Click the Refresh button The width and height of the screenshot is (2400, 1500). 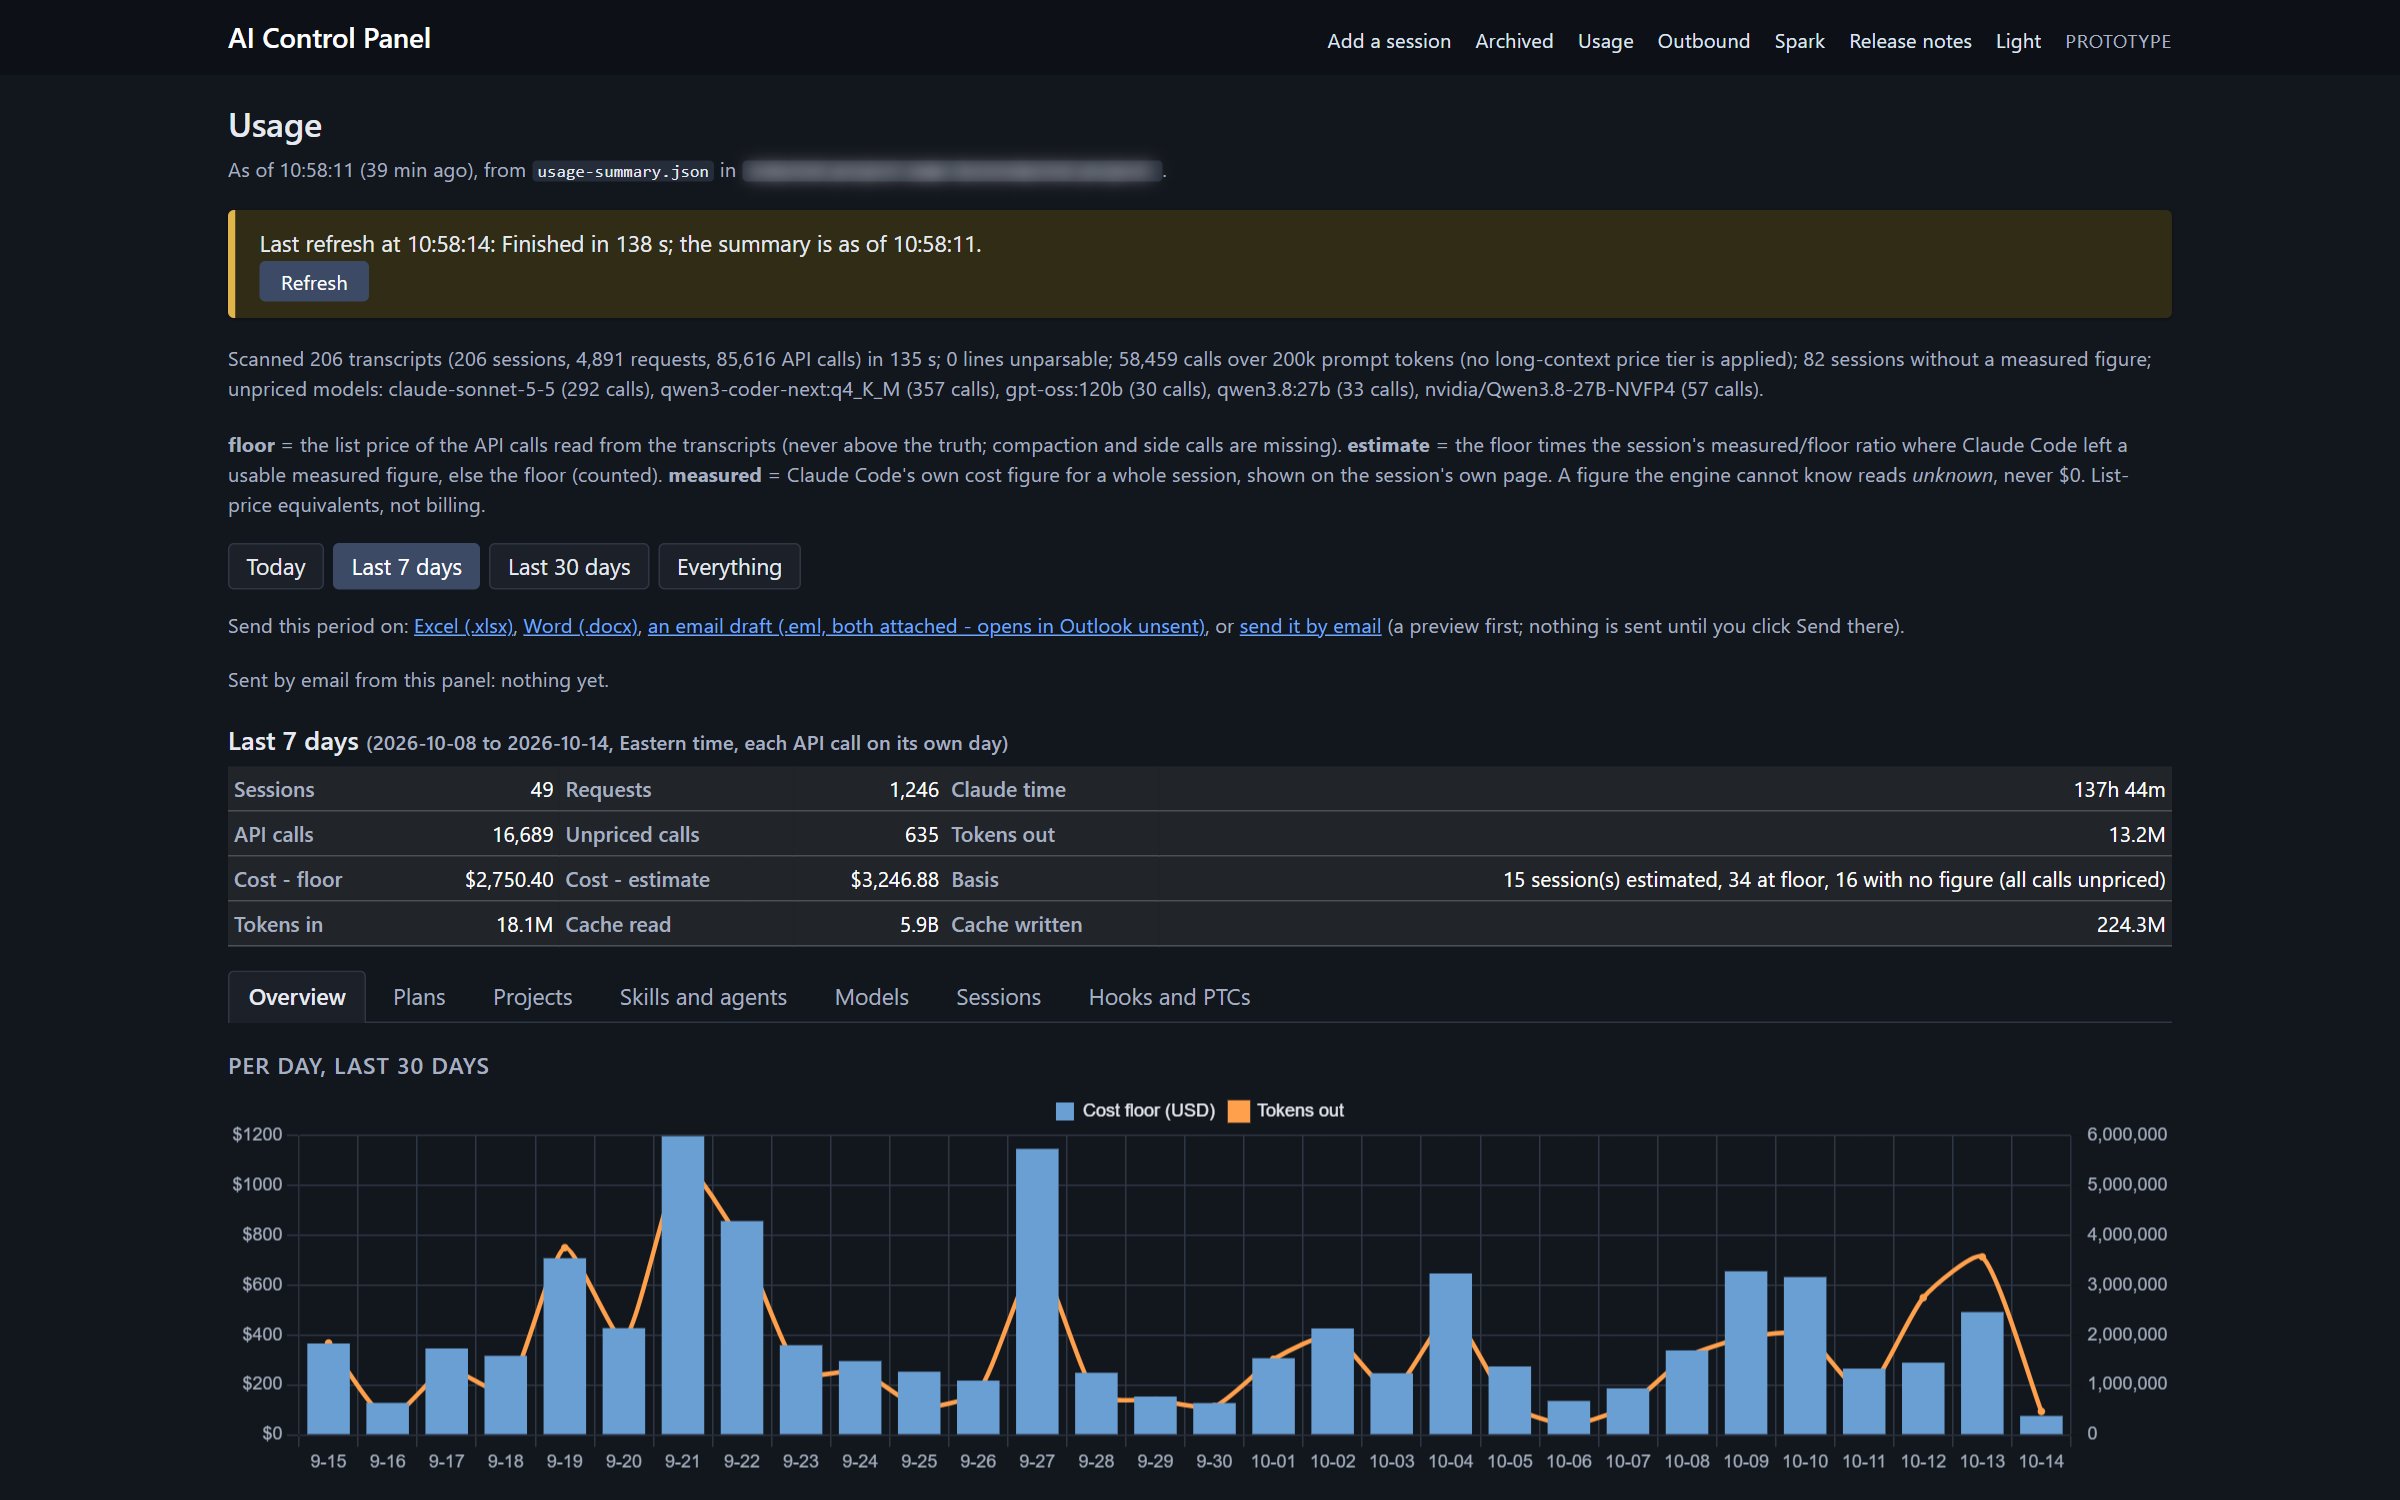pos(314,282)
